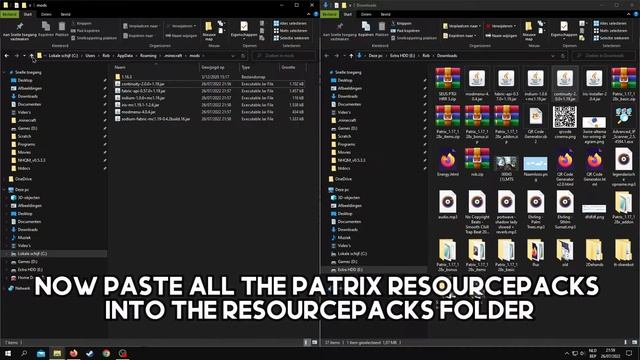This screenshot has height=360, width=640.
Task: Open Windows Start menu
Action: [x=8, y=353]
